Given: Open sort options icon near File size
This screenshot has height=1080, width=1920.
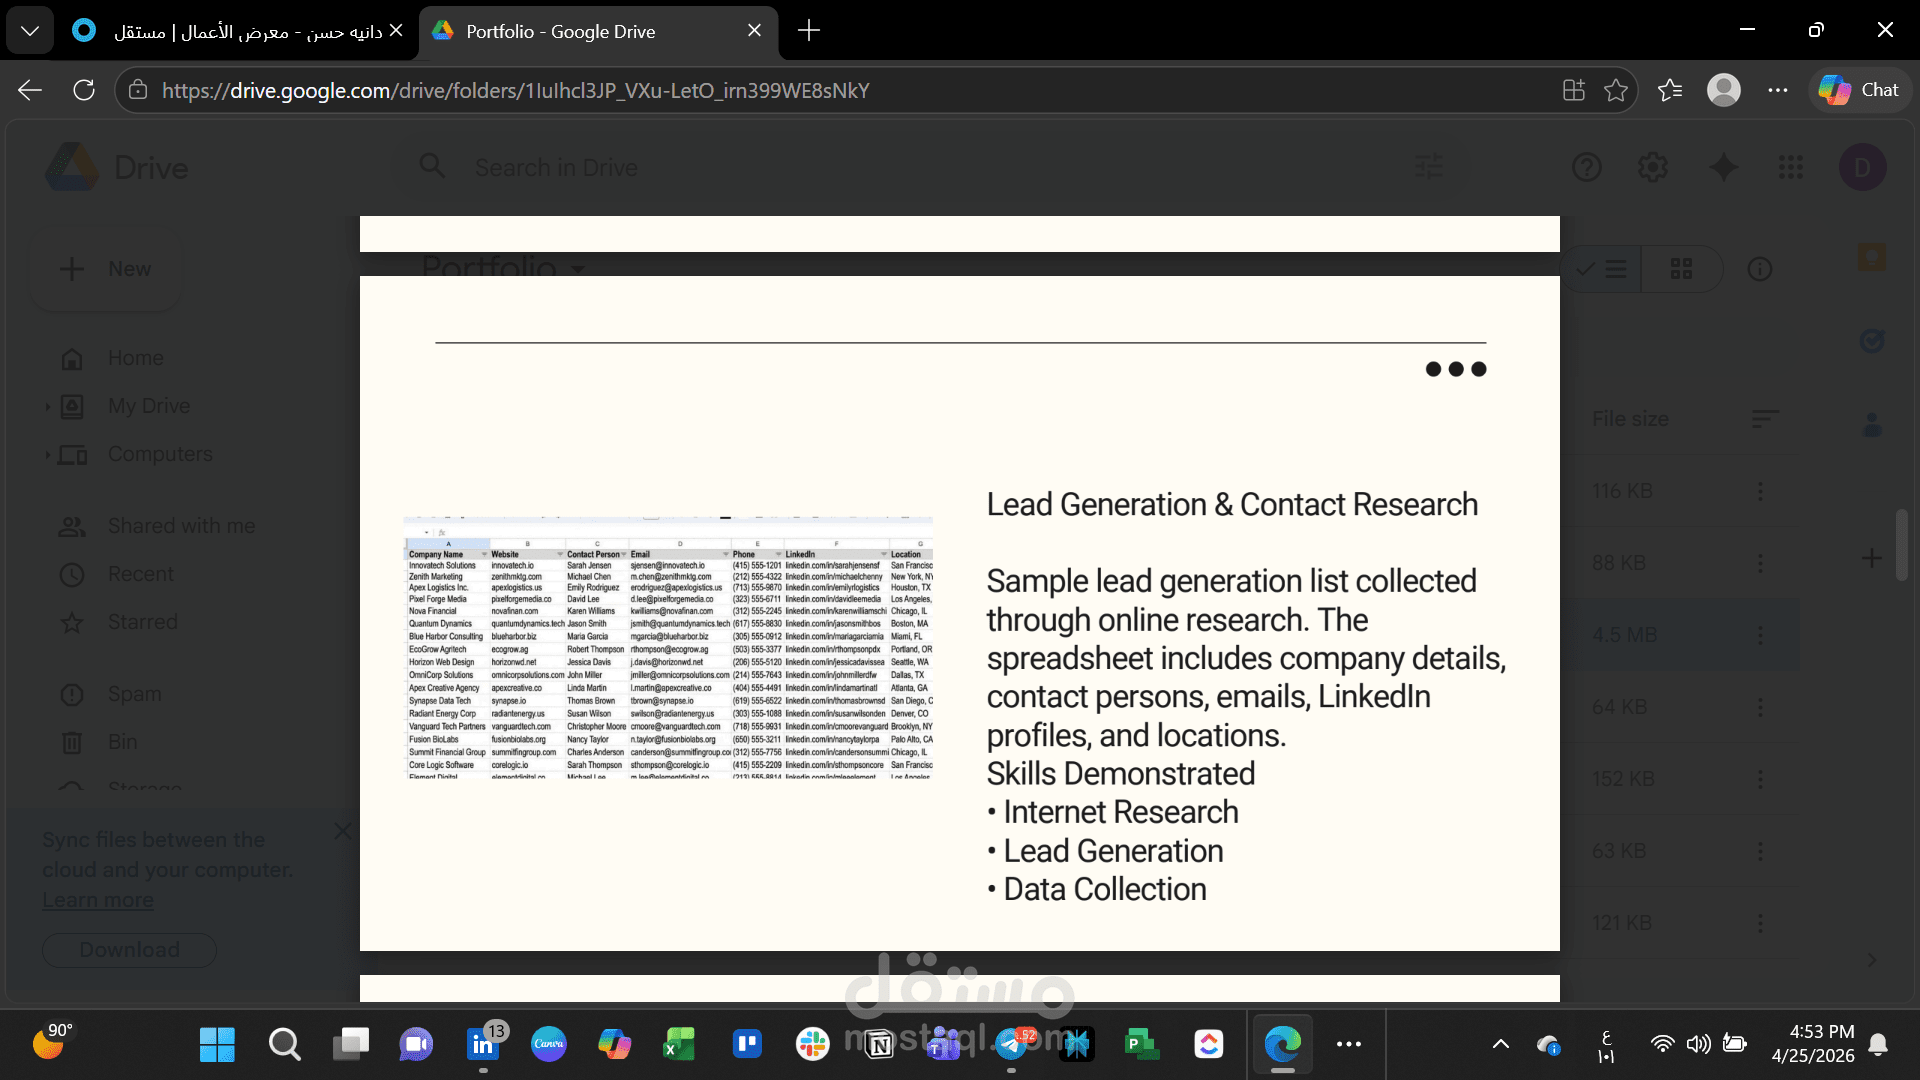Looking at the screenshot, I should pyautogui.click(x=1765, y=419).
